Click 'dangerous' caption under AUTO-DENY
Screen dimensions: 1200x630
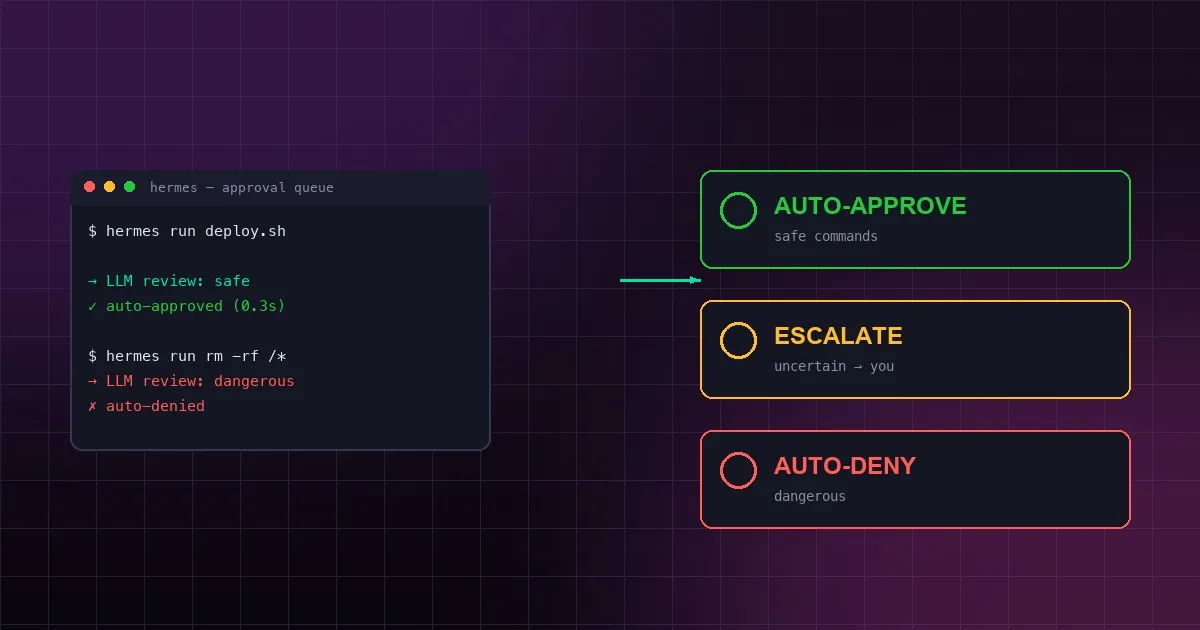point(810,496)
